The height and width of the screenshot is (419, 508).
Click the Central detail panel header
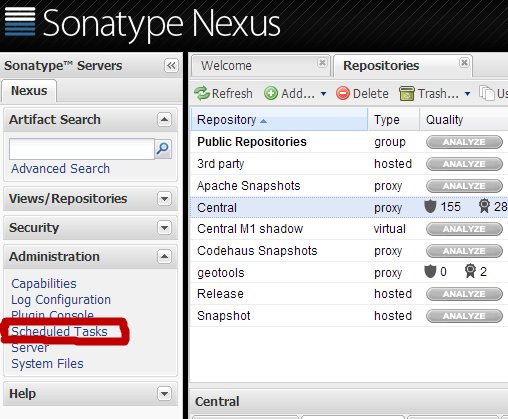coord(349,401)
